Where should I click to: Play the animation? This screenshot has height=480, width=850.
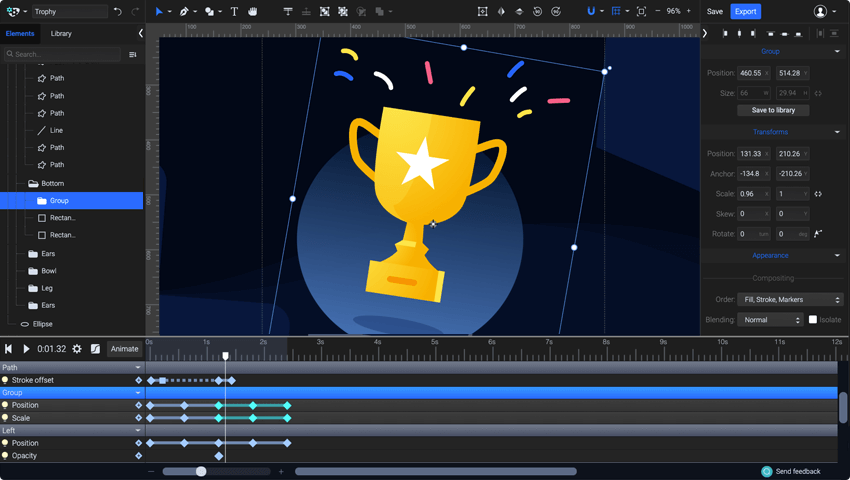click(x=26, y=349)
